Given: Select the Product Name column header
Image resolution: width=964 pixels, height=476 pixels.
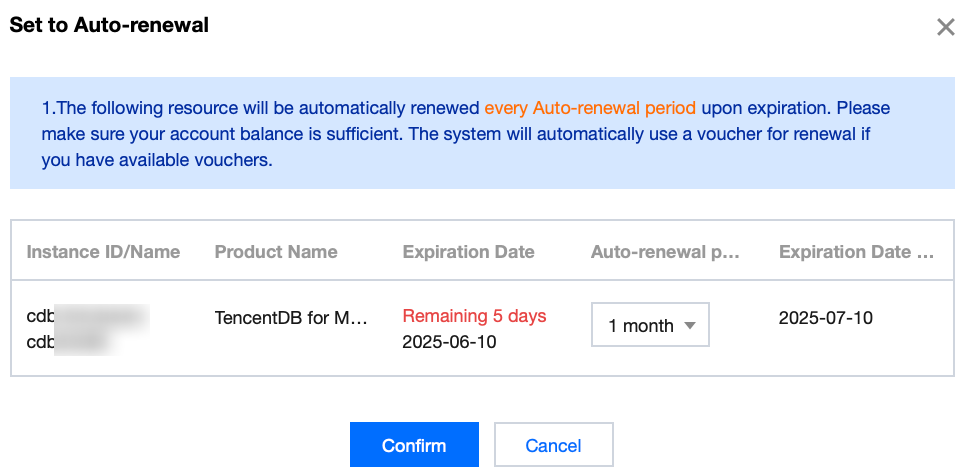Looking at the screenshot, I should click(276, 252).
